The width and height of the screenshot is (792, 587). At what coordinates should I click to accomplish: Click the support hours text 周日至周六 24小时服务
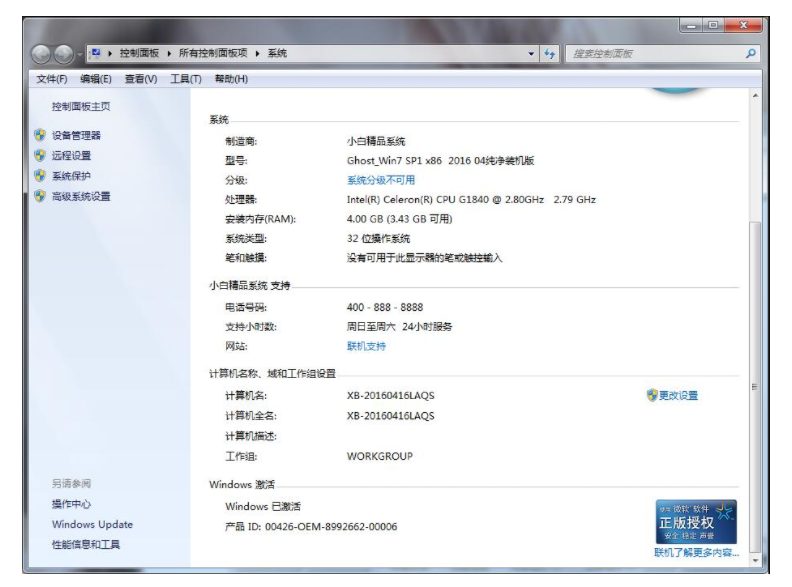click(399, 326)
